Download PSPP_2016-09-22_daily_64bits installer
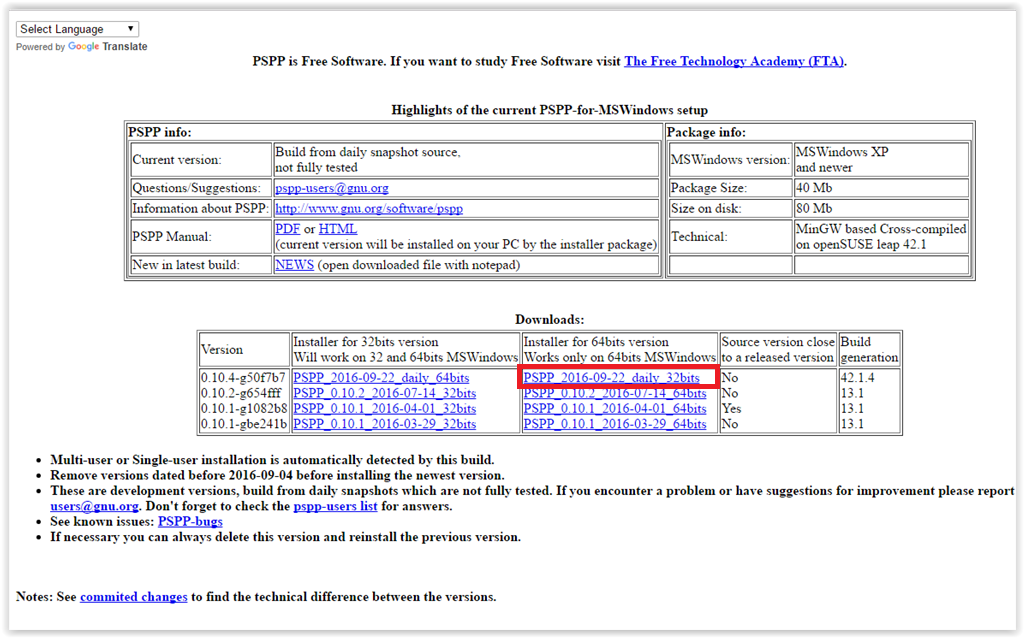This screenshot has width=1024, height=638. (x=381, y=378)
